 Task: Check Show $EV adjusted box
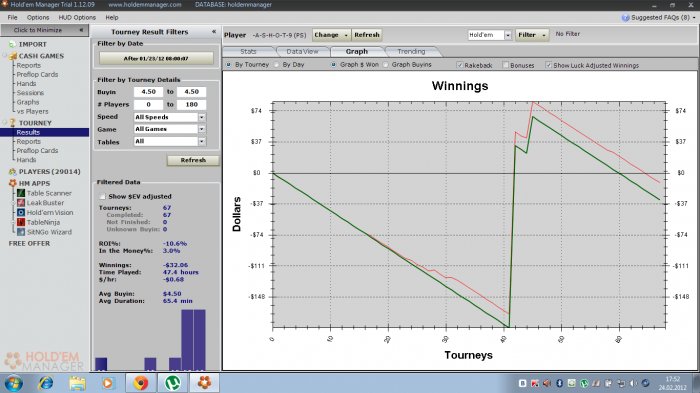[x=103, y=196]
